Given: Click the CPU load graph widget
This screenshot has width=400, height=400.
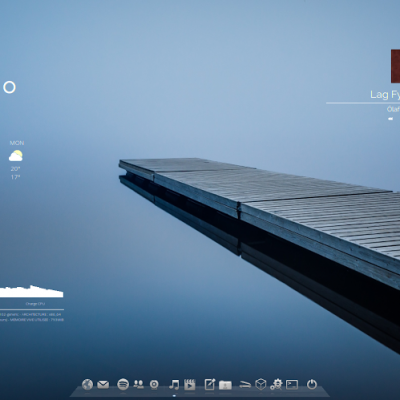Looking at the screenshot, I should [32, 291].
